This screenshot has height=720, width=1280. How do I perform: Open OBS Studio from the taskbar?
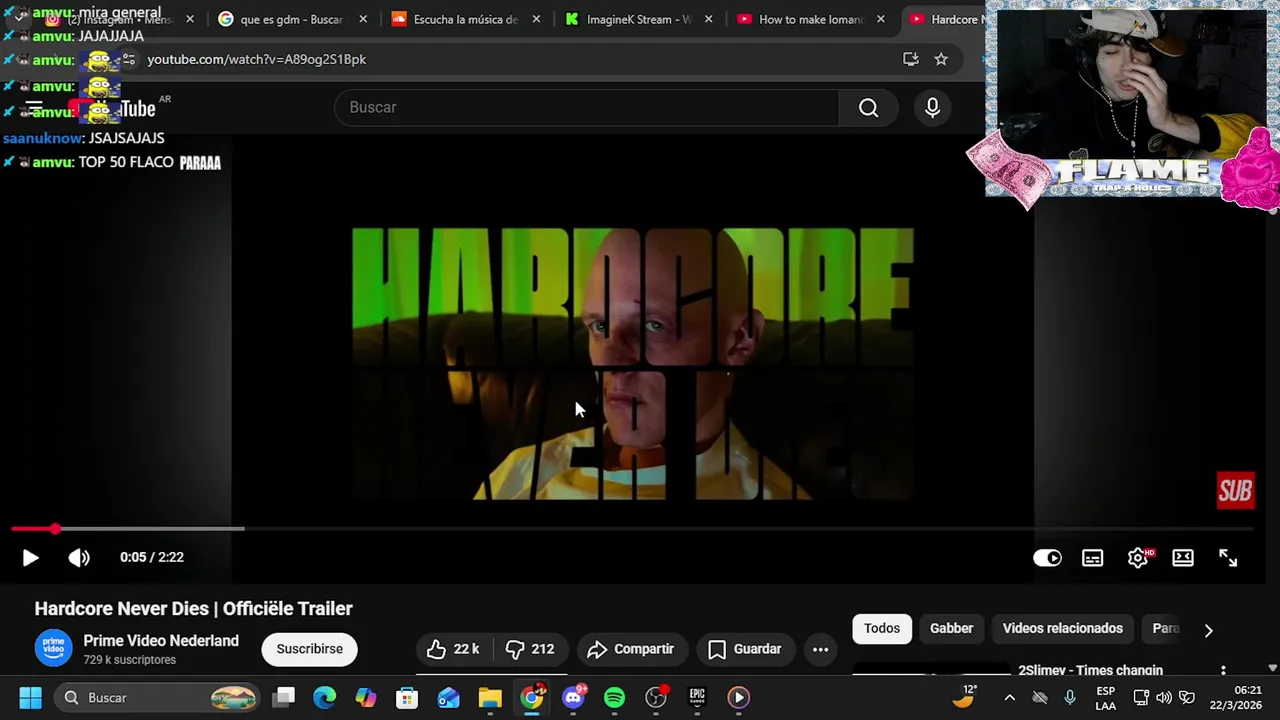[656, 697]
